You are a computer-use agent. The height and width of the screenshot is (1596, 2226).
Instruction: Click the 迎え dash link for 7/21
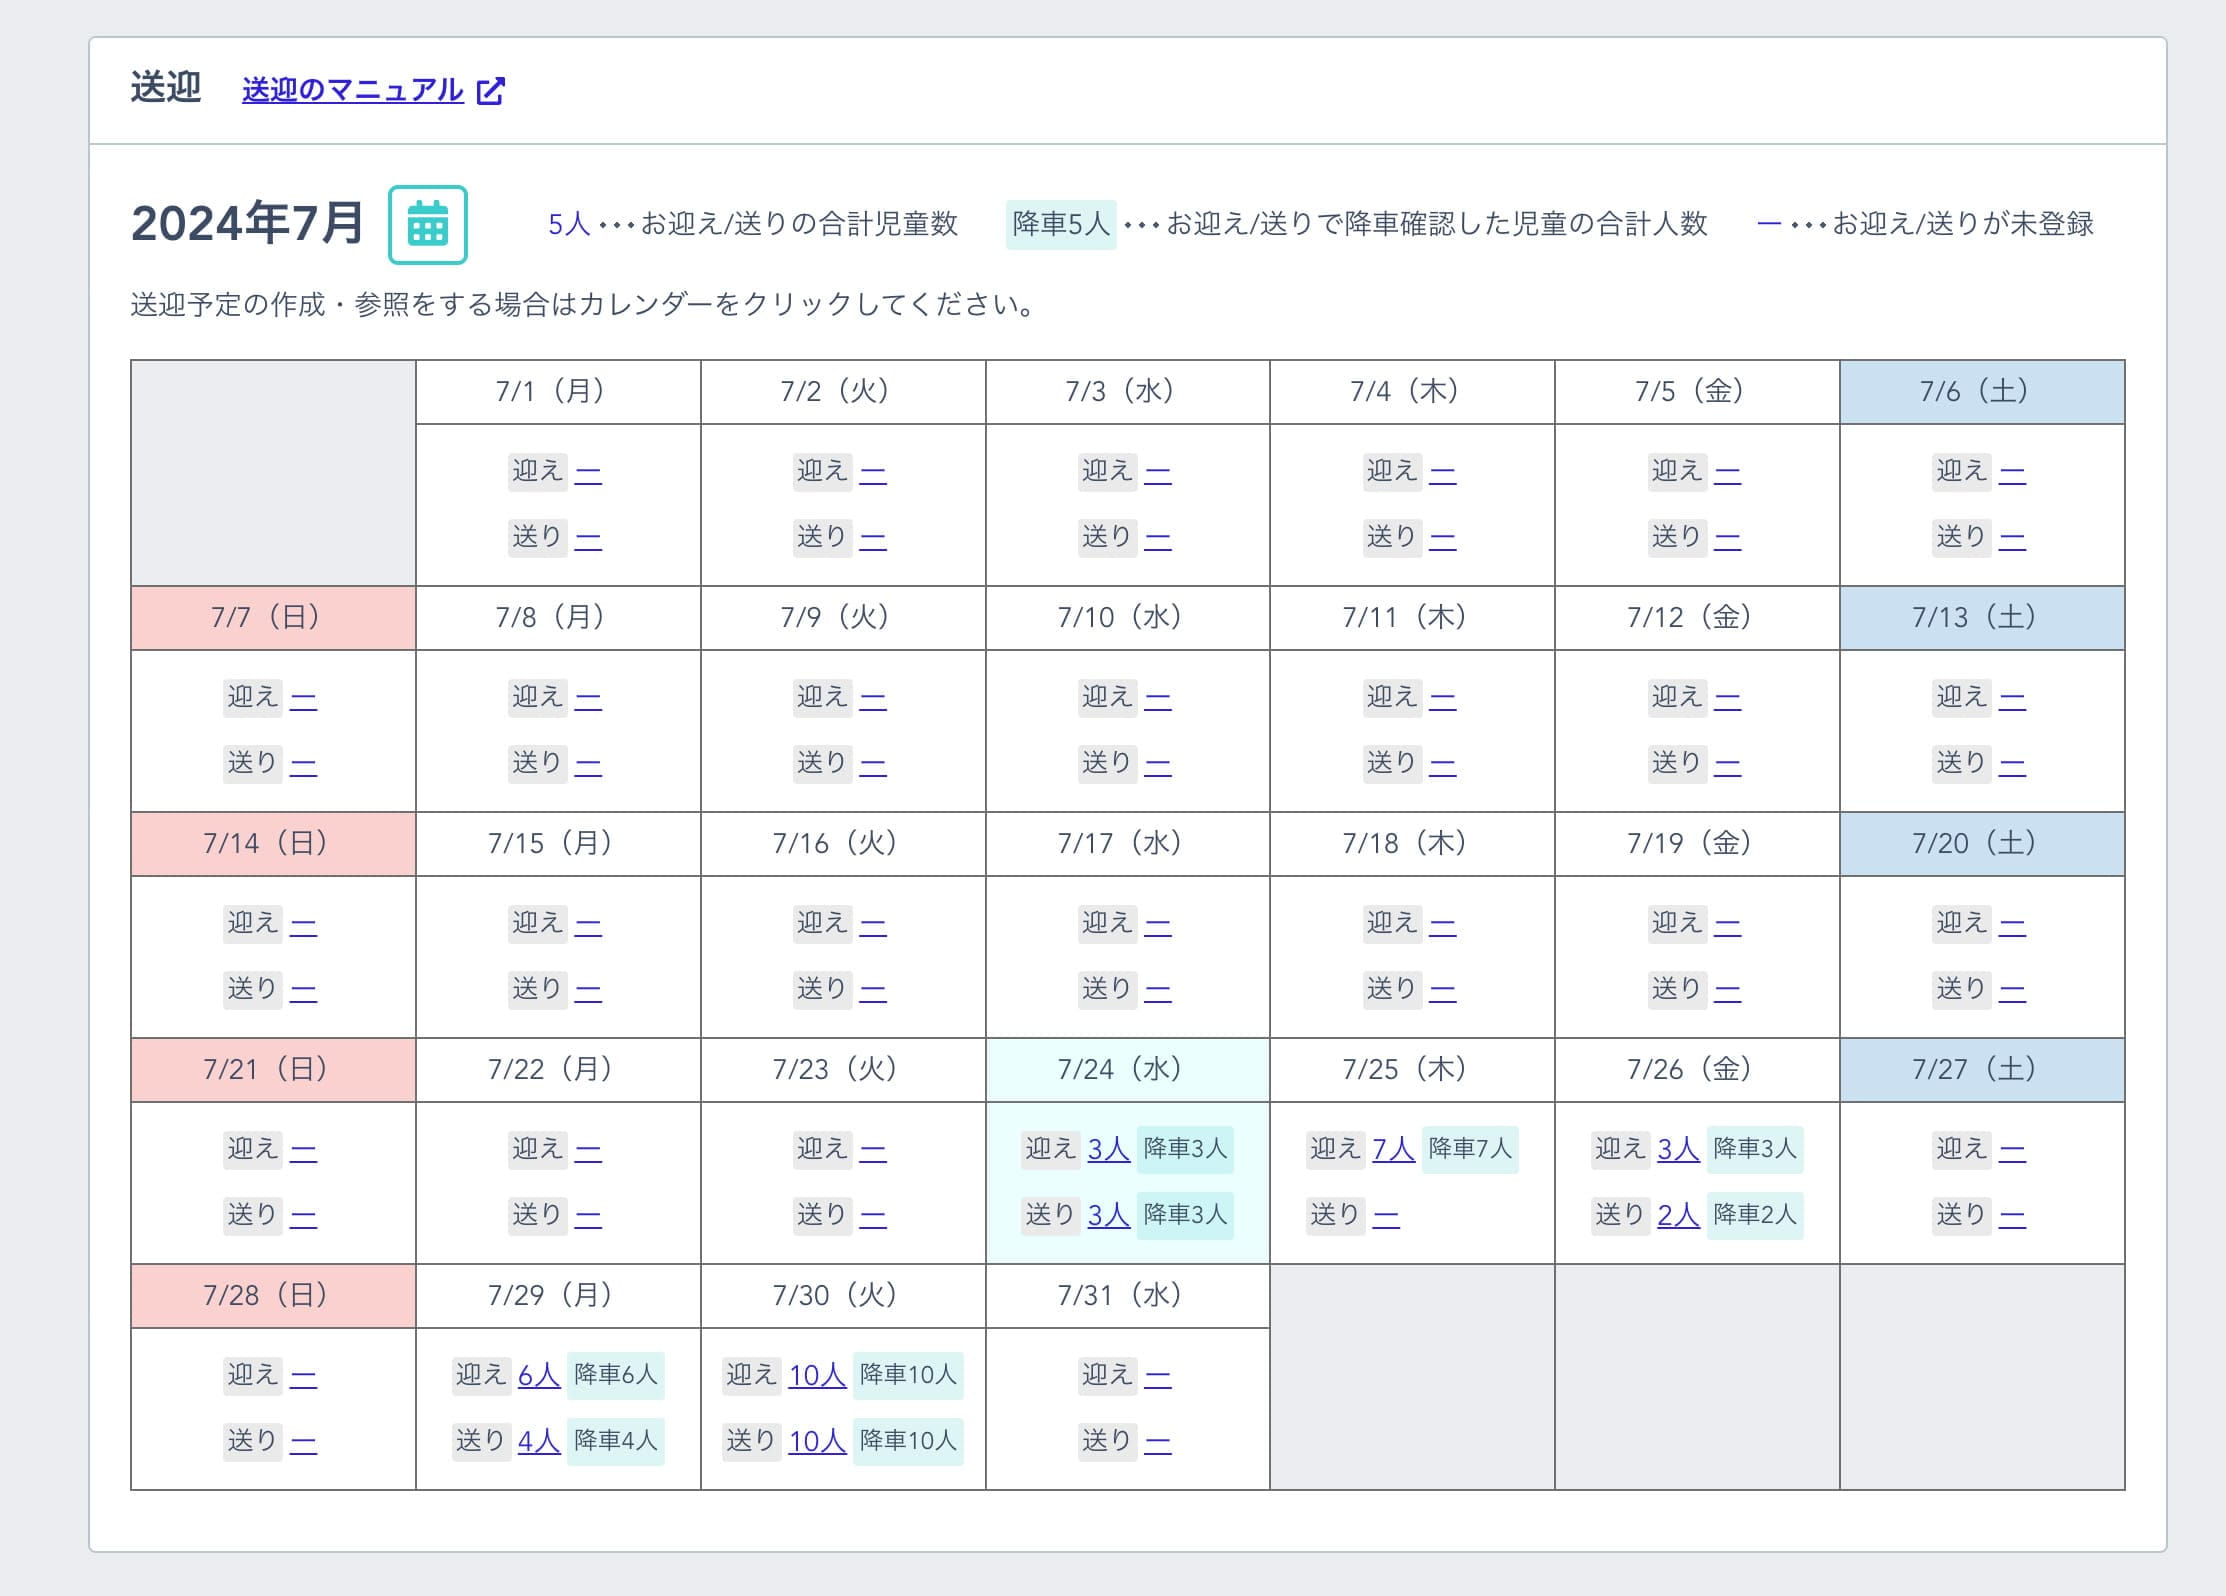303,1150
